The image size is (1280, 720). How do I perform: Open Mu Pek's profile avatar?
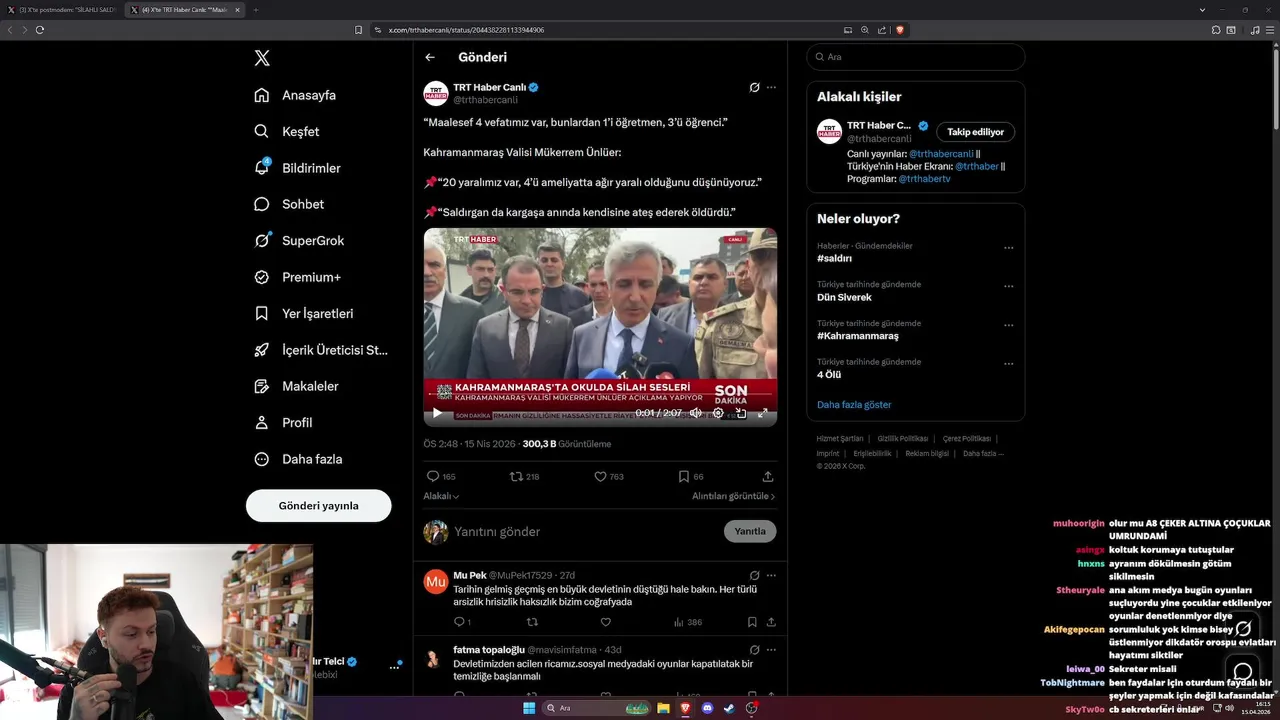pyautogui.click(x=436, y=582)
